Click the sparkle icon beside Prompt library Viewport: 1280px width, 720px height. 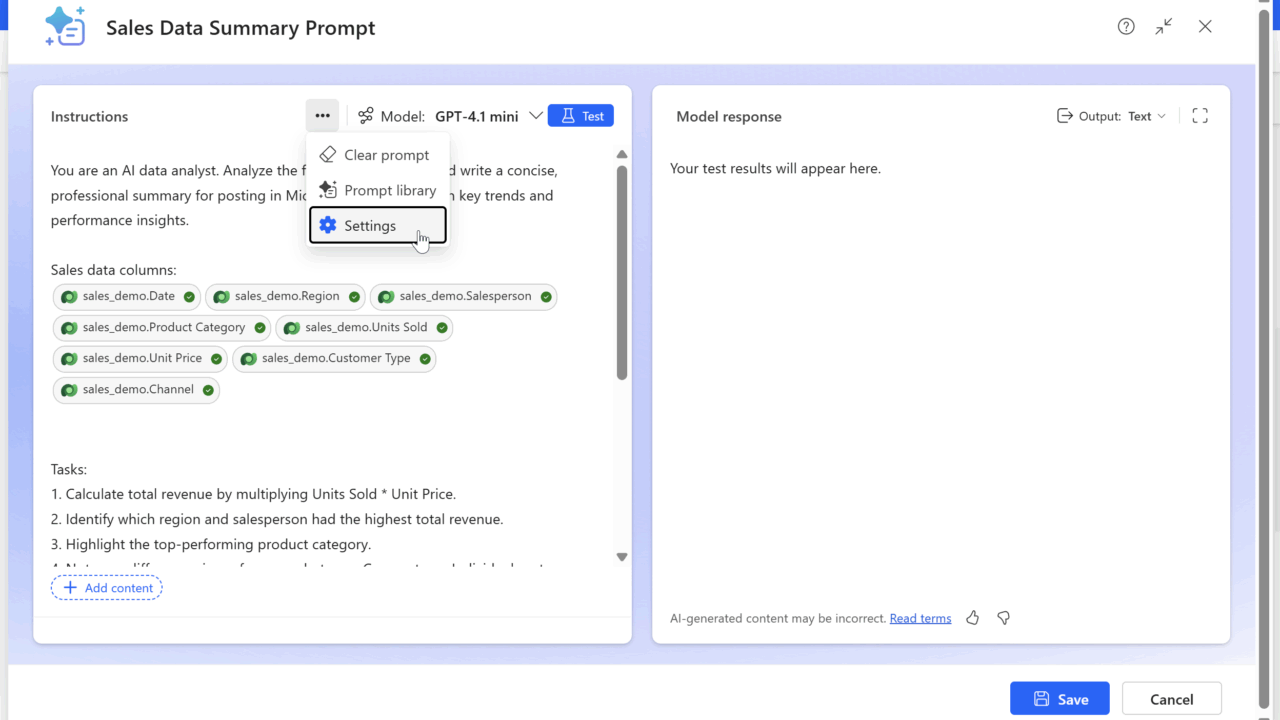point(327,190)
